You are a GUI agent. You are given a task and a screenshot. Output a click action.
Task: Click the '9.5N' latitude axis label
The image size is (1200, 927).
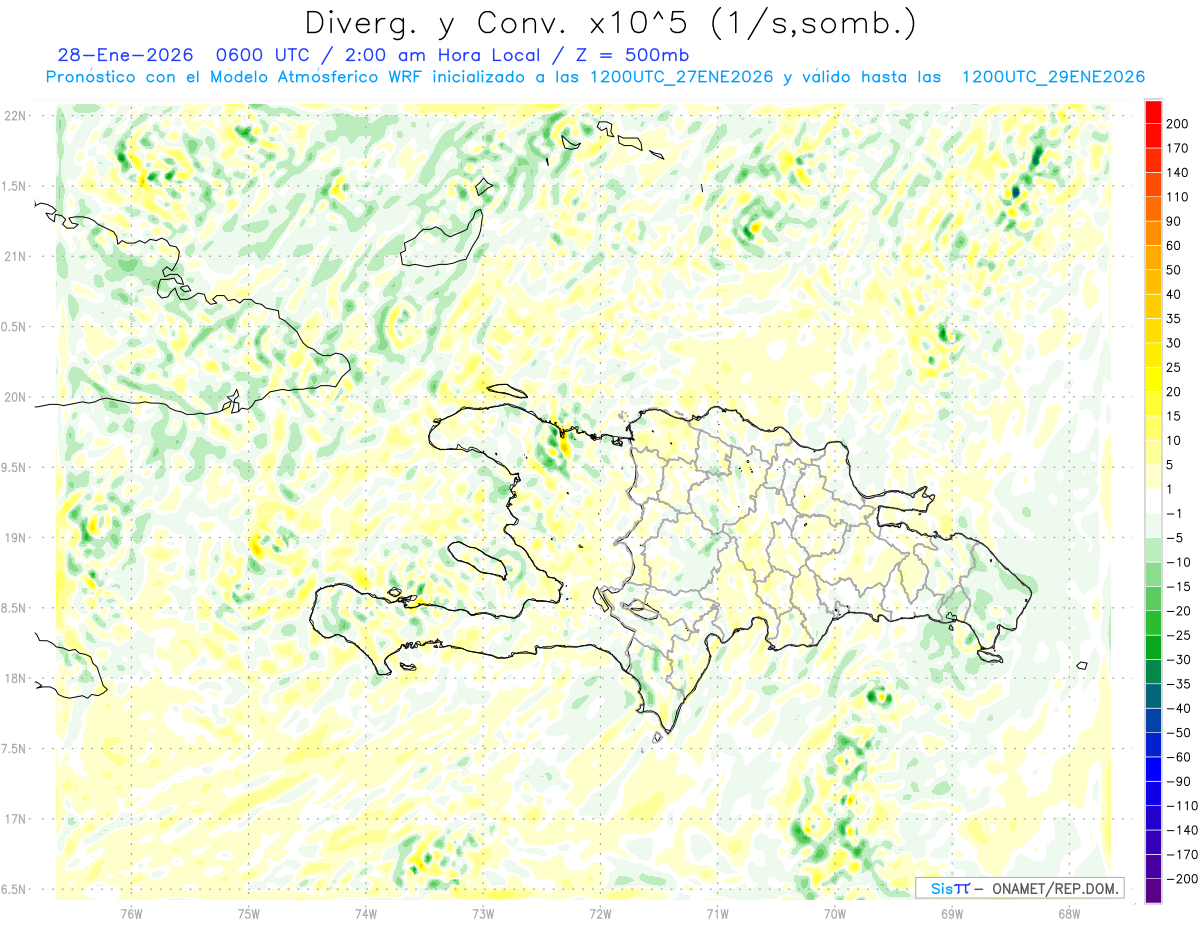(x=15, y=468)
